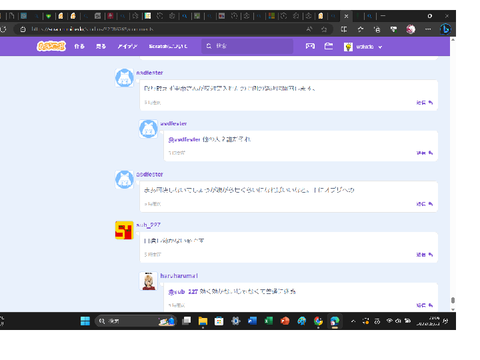
Task: Open sub_227's red and yellow avatar
Action: [124, 230]
